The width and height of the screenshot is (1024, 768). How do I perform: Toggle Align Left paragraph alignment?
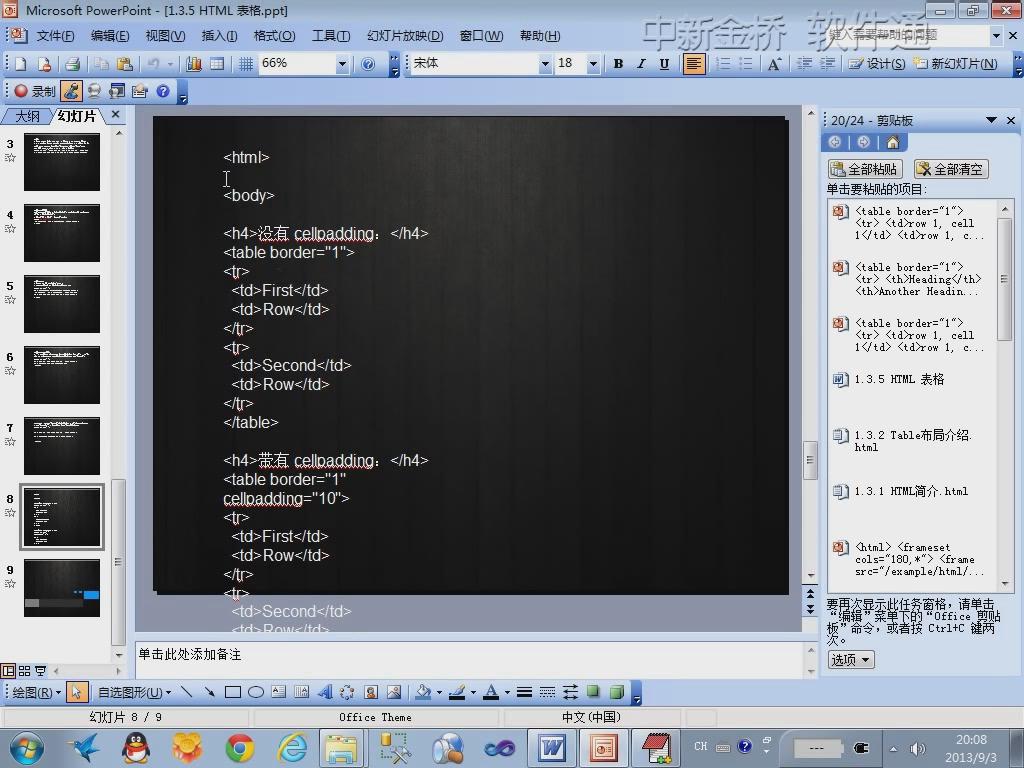tap(694, 64)
